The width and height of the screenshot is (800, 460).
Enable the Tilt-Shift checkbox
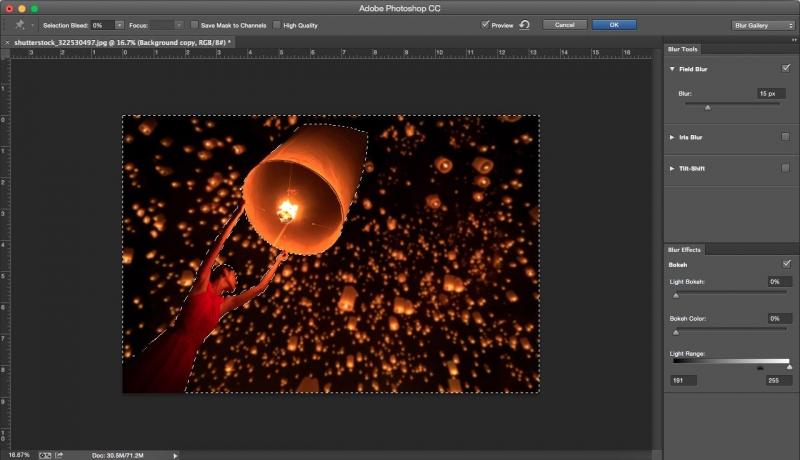pos(785,168)
